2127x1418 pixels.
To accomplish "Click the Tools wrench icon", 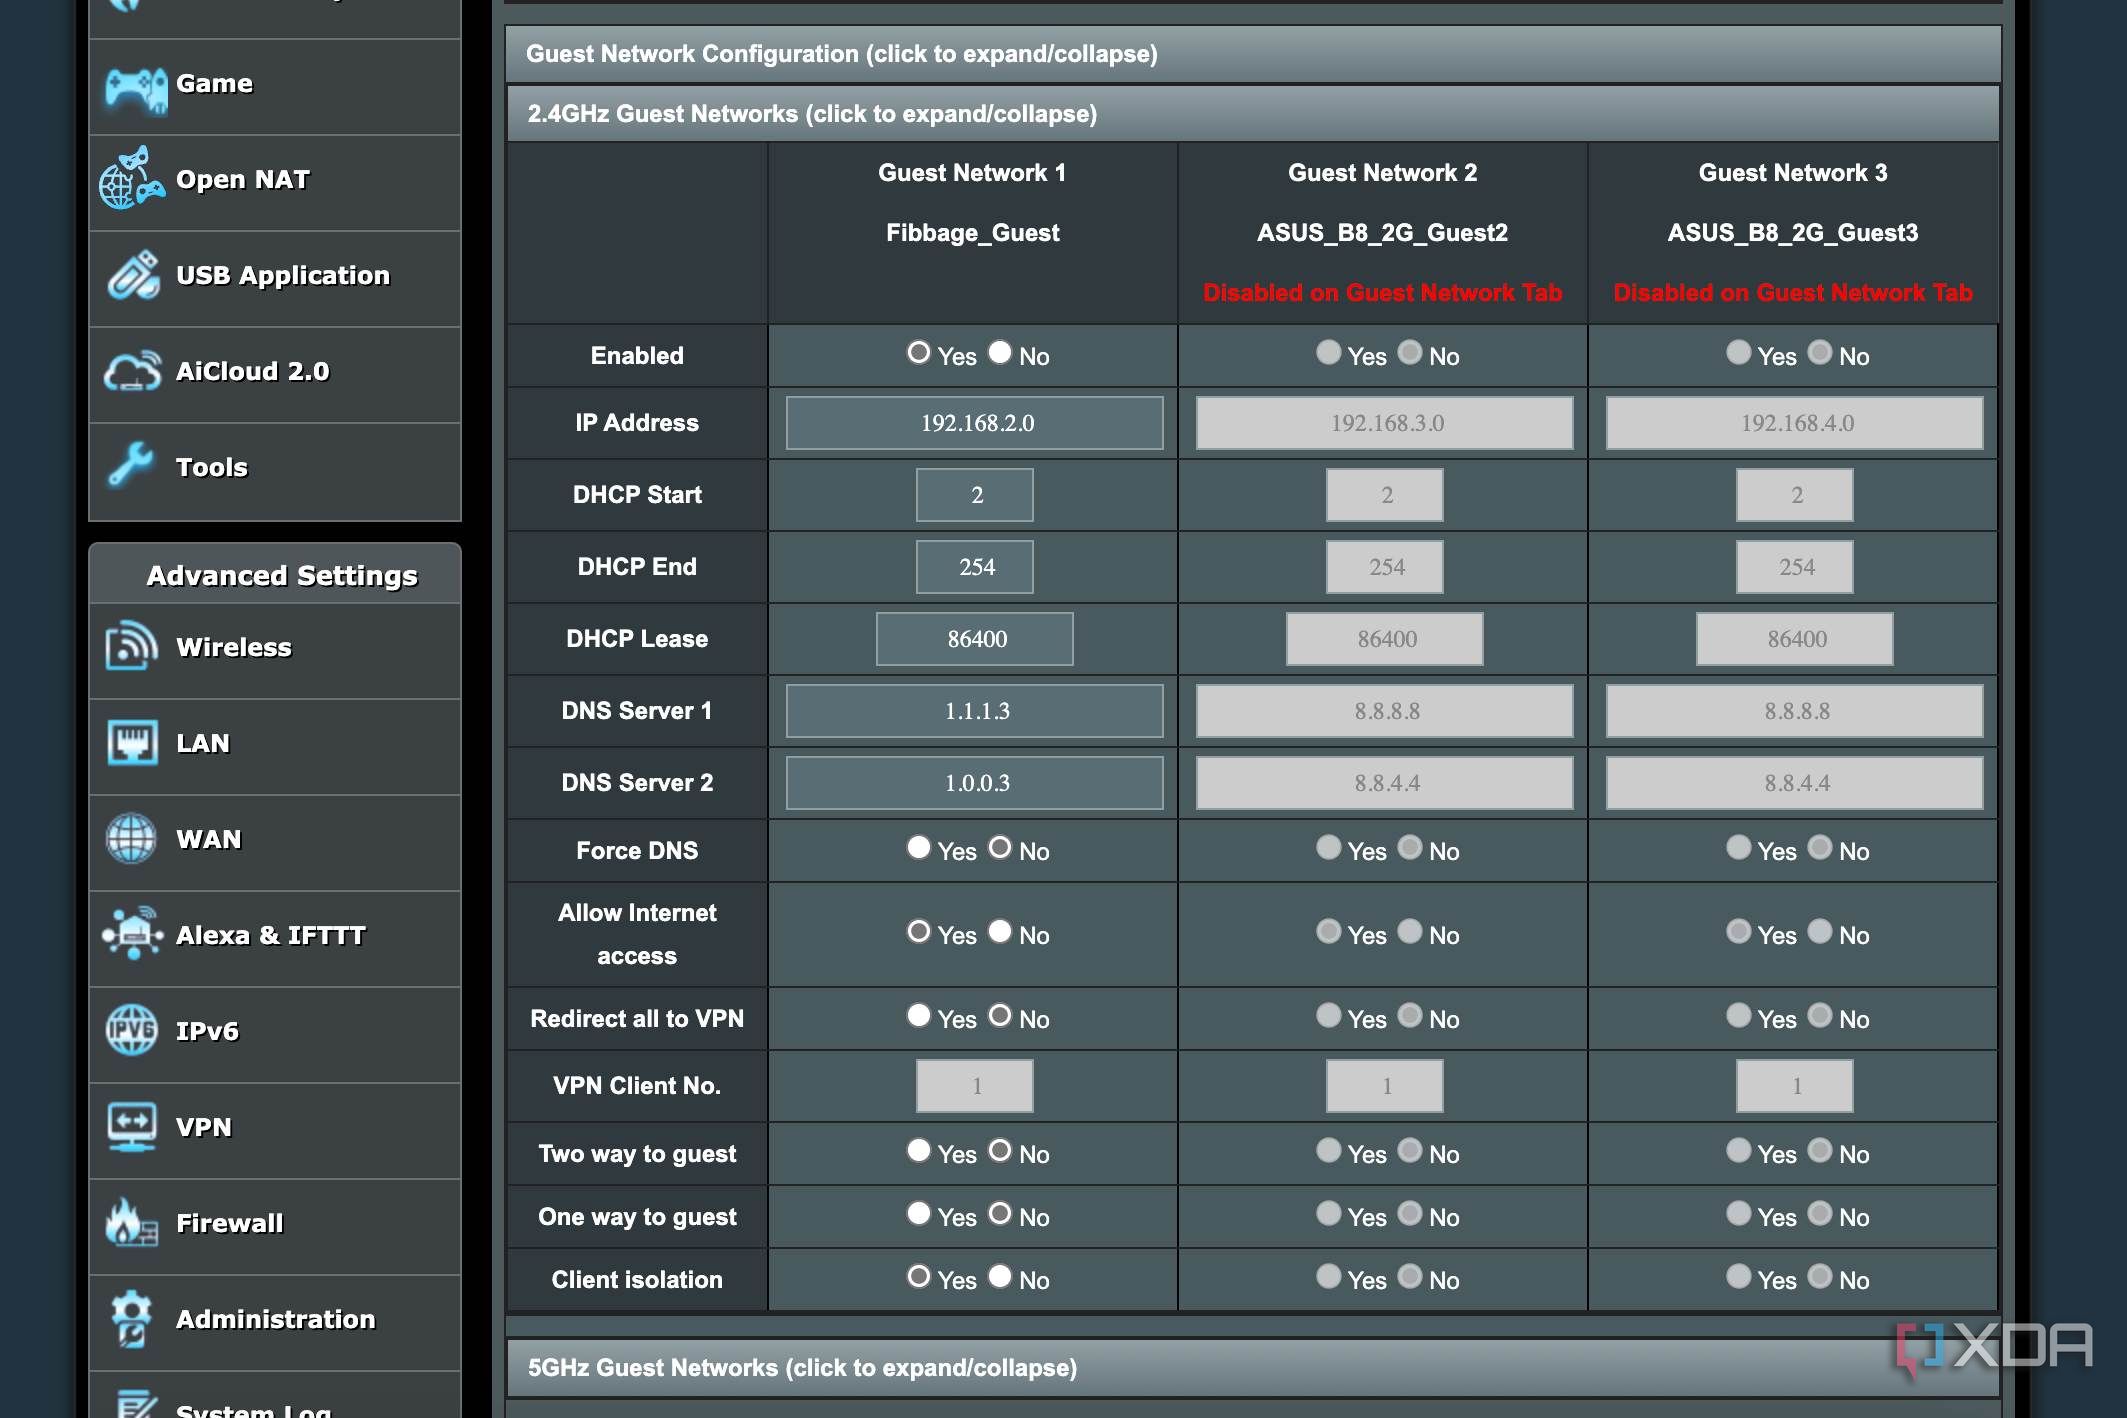I will tap(132, 467).
